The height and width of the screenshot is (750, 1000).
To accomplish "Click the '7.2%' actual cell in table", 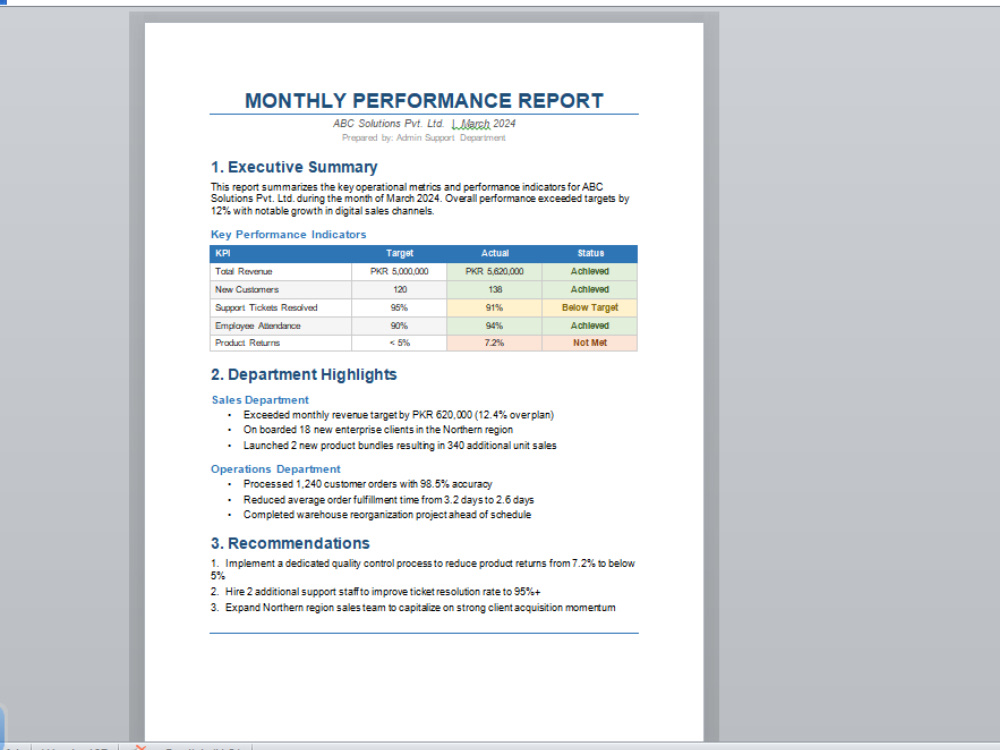I will pos(495,343).
